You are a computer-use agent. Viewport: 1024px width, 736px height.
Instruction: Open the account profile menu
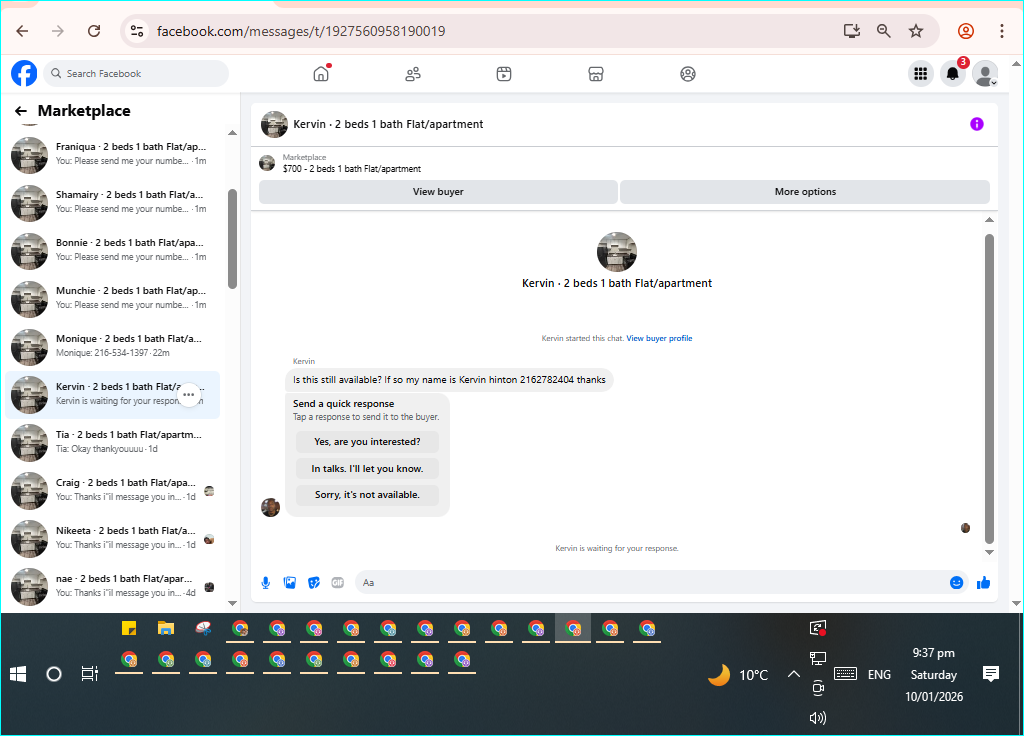coord(985,74)
